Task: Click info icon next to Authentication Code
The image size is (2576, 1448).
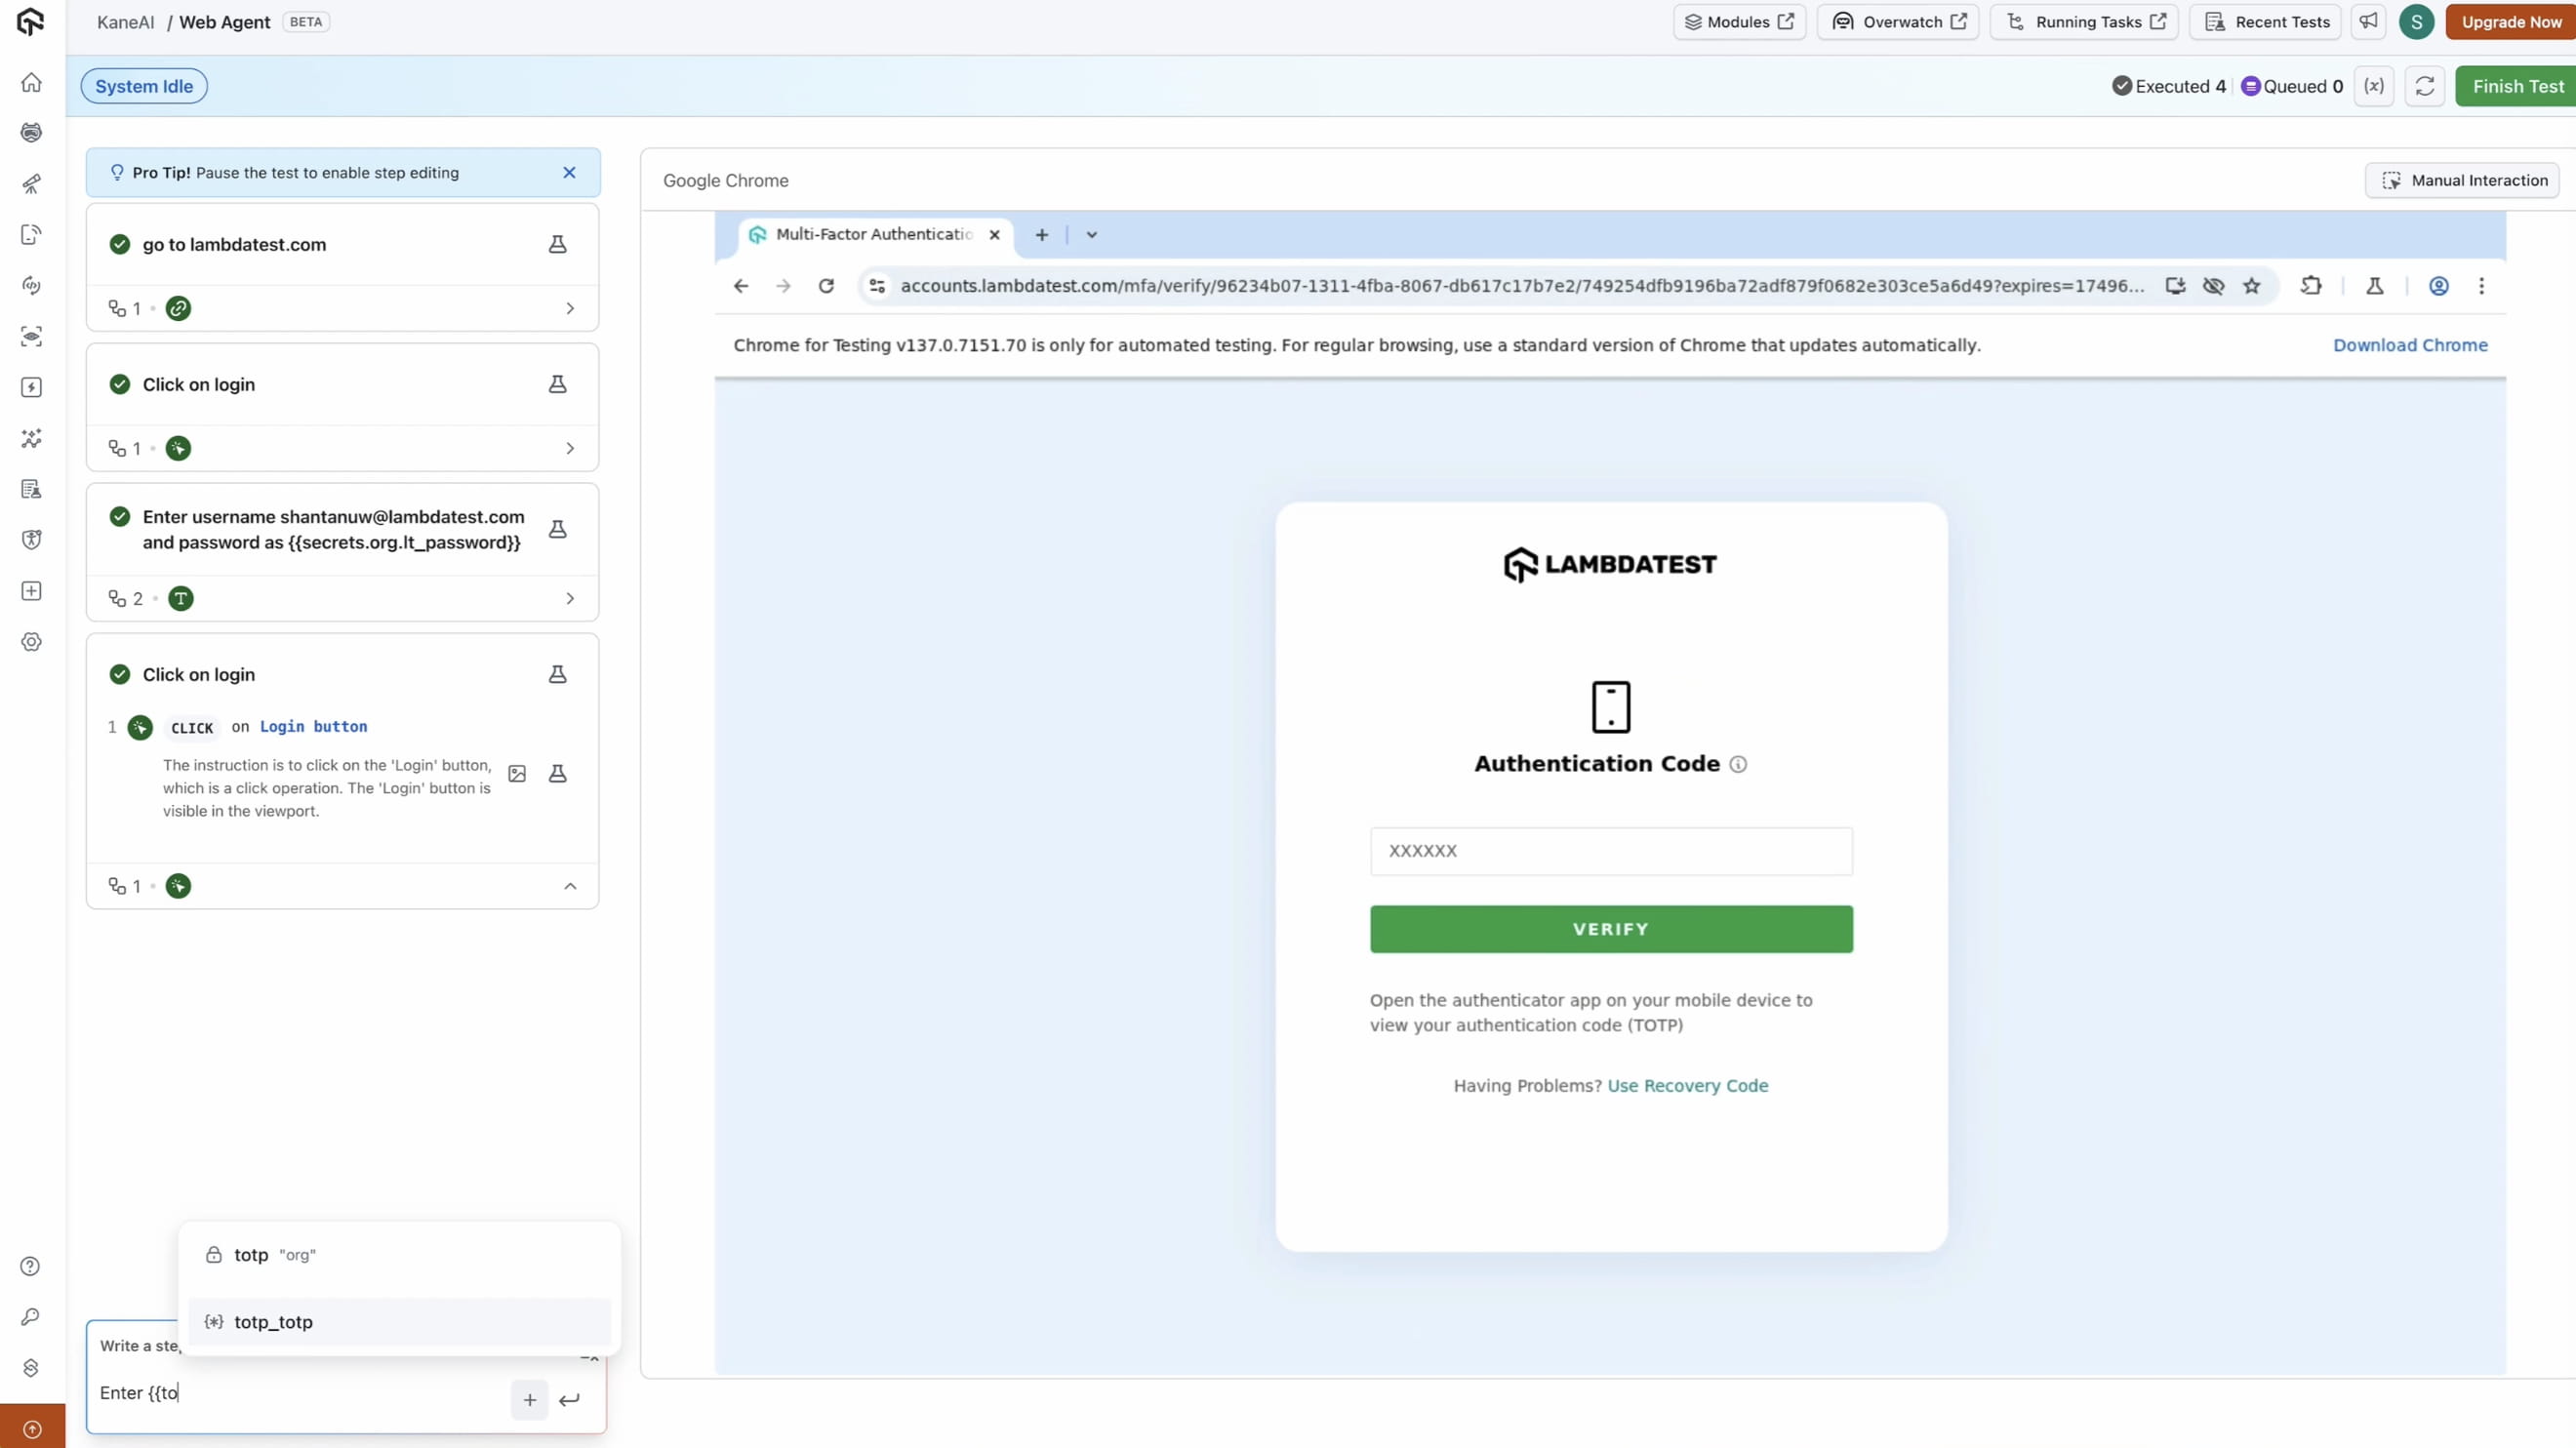Action: click(x=1738, y=764)
